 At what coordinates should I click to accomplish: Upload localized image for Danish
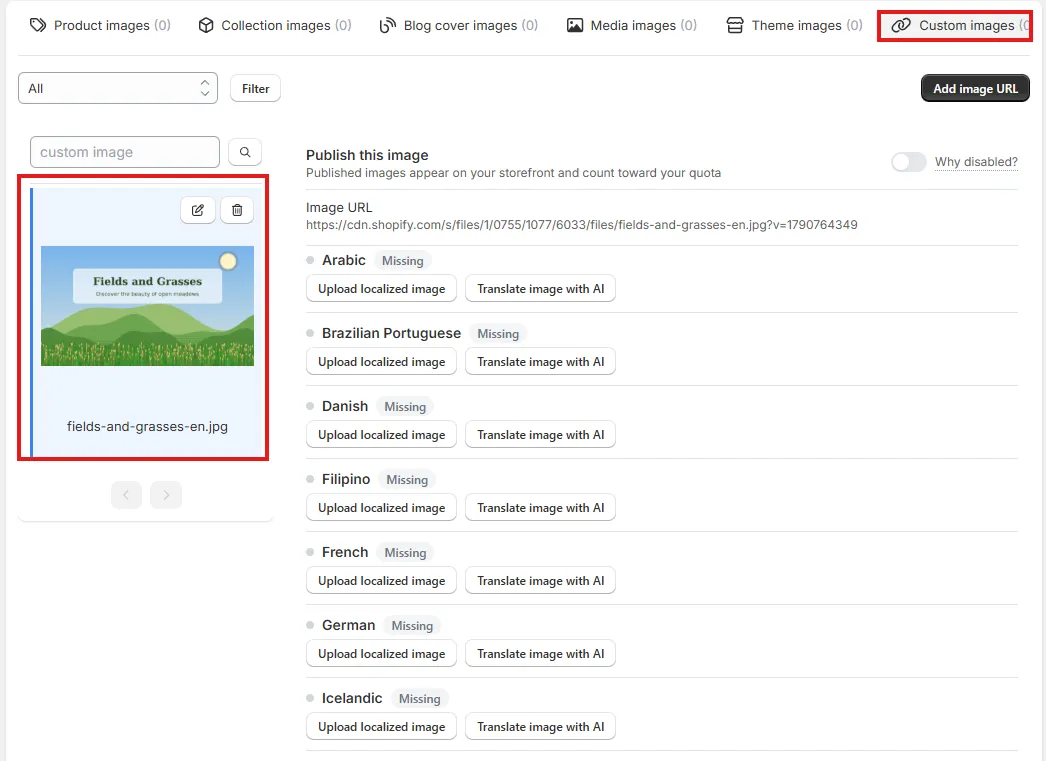382,435
